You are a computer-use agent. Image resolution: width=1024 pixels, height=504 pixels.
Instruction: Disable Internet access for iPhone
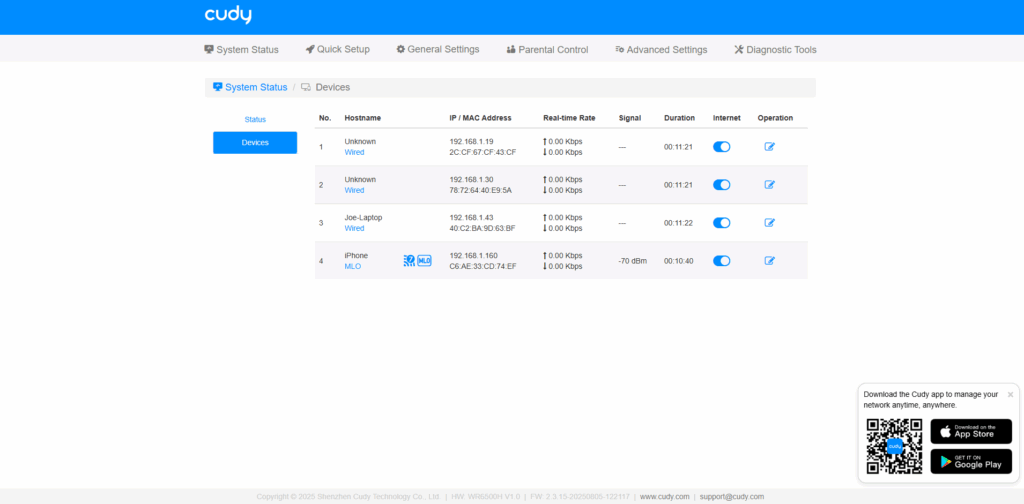[722, 260]
